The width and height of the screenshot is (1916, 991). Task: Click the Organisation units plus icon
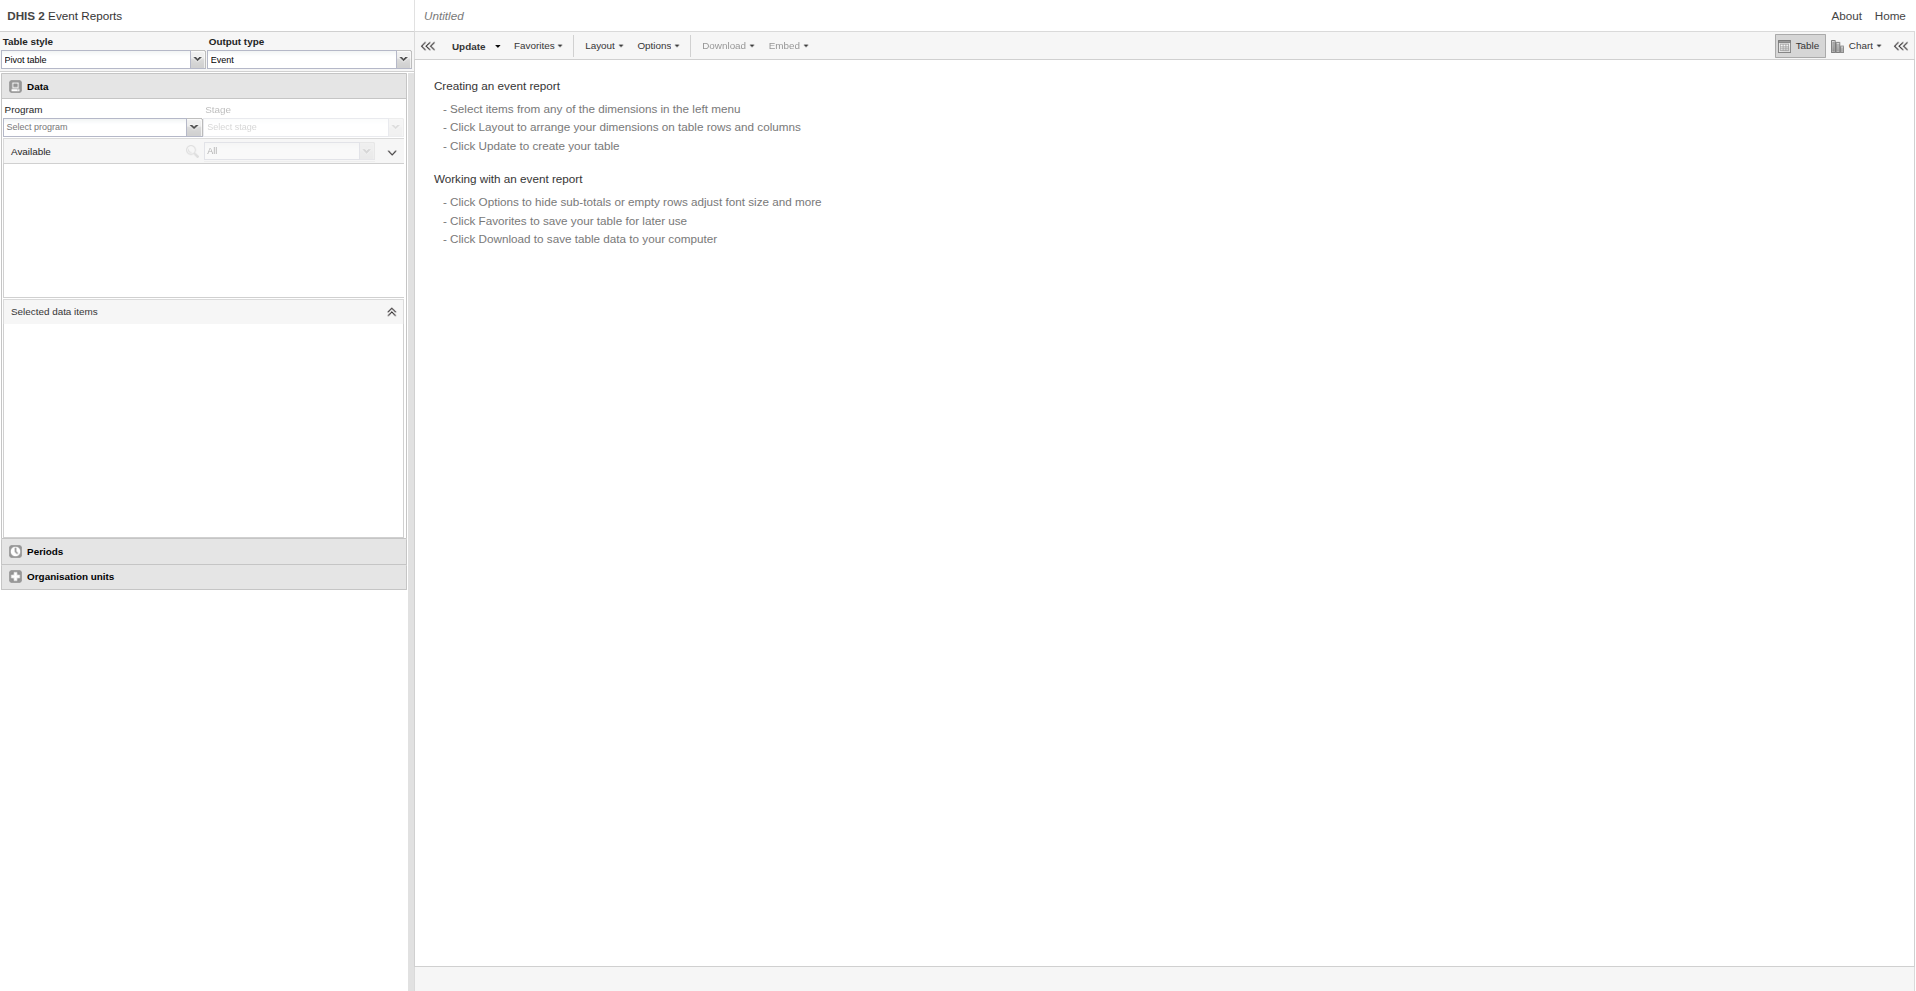(15, 577)
